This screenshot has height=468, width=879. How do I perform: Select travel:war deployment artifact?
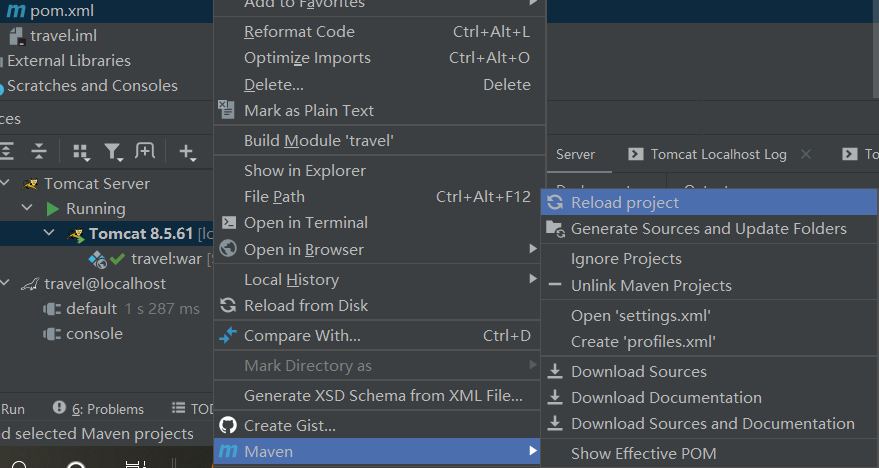pos(166,258)
